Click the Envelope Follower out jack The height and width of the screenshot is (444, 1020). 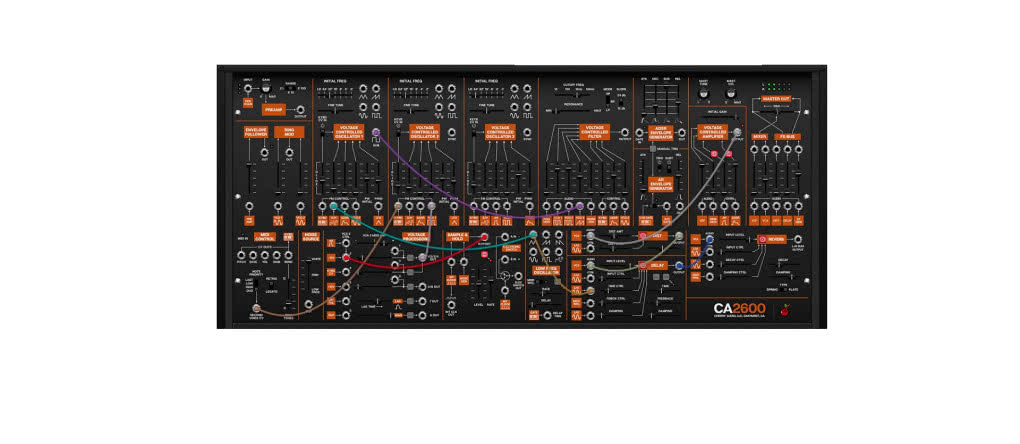point(264,152)
